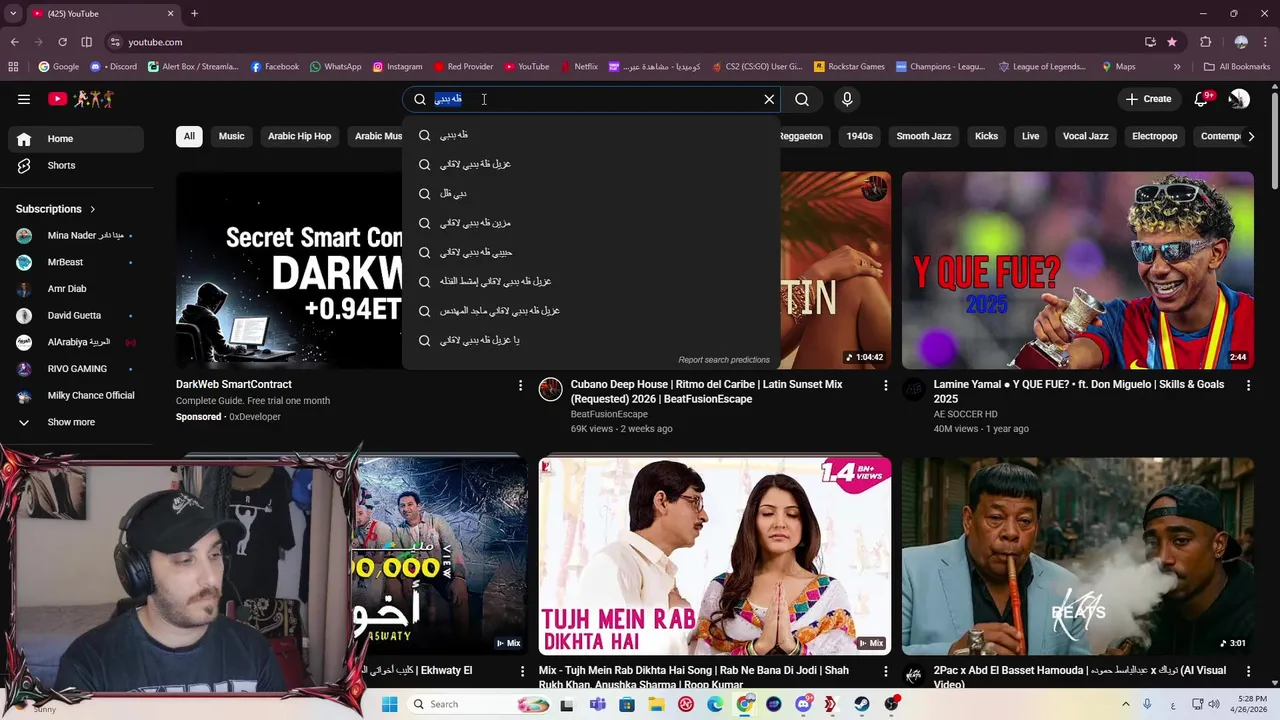Image resolution: width=1280 pixels, height=720 pixels.
Task: Click the Windows taskbar Search box
Action: (480, 704)
